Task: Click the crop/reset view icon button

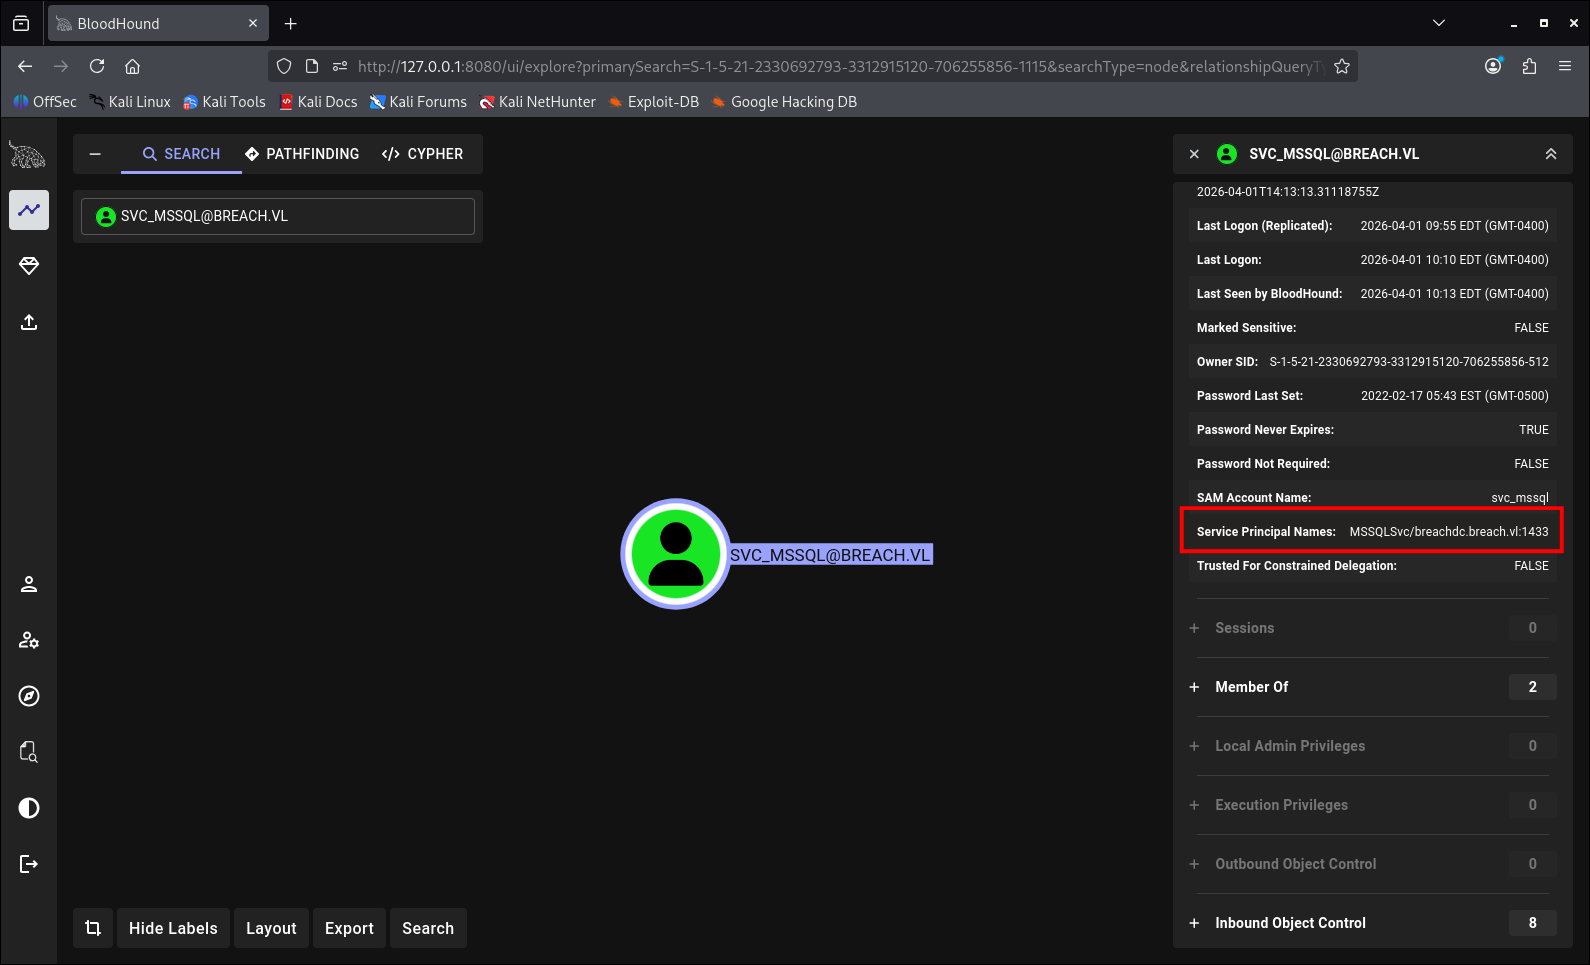Action: point(93,928)
